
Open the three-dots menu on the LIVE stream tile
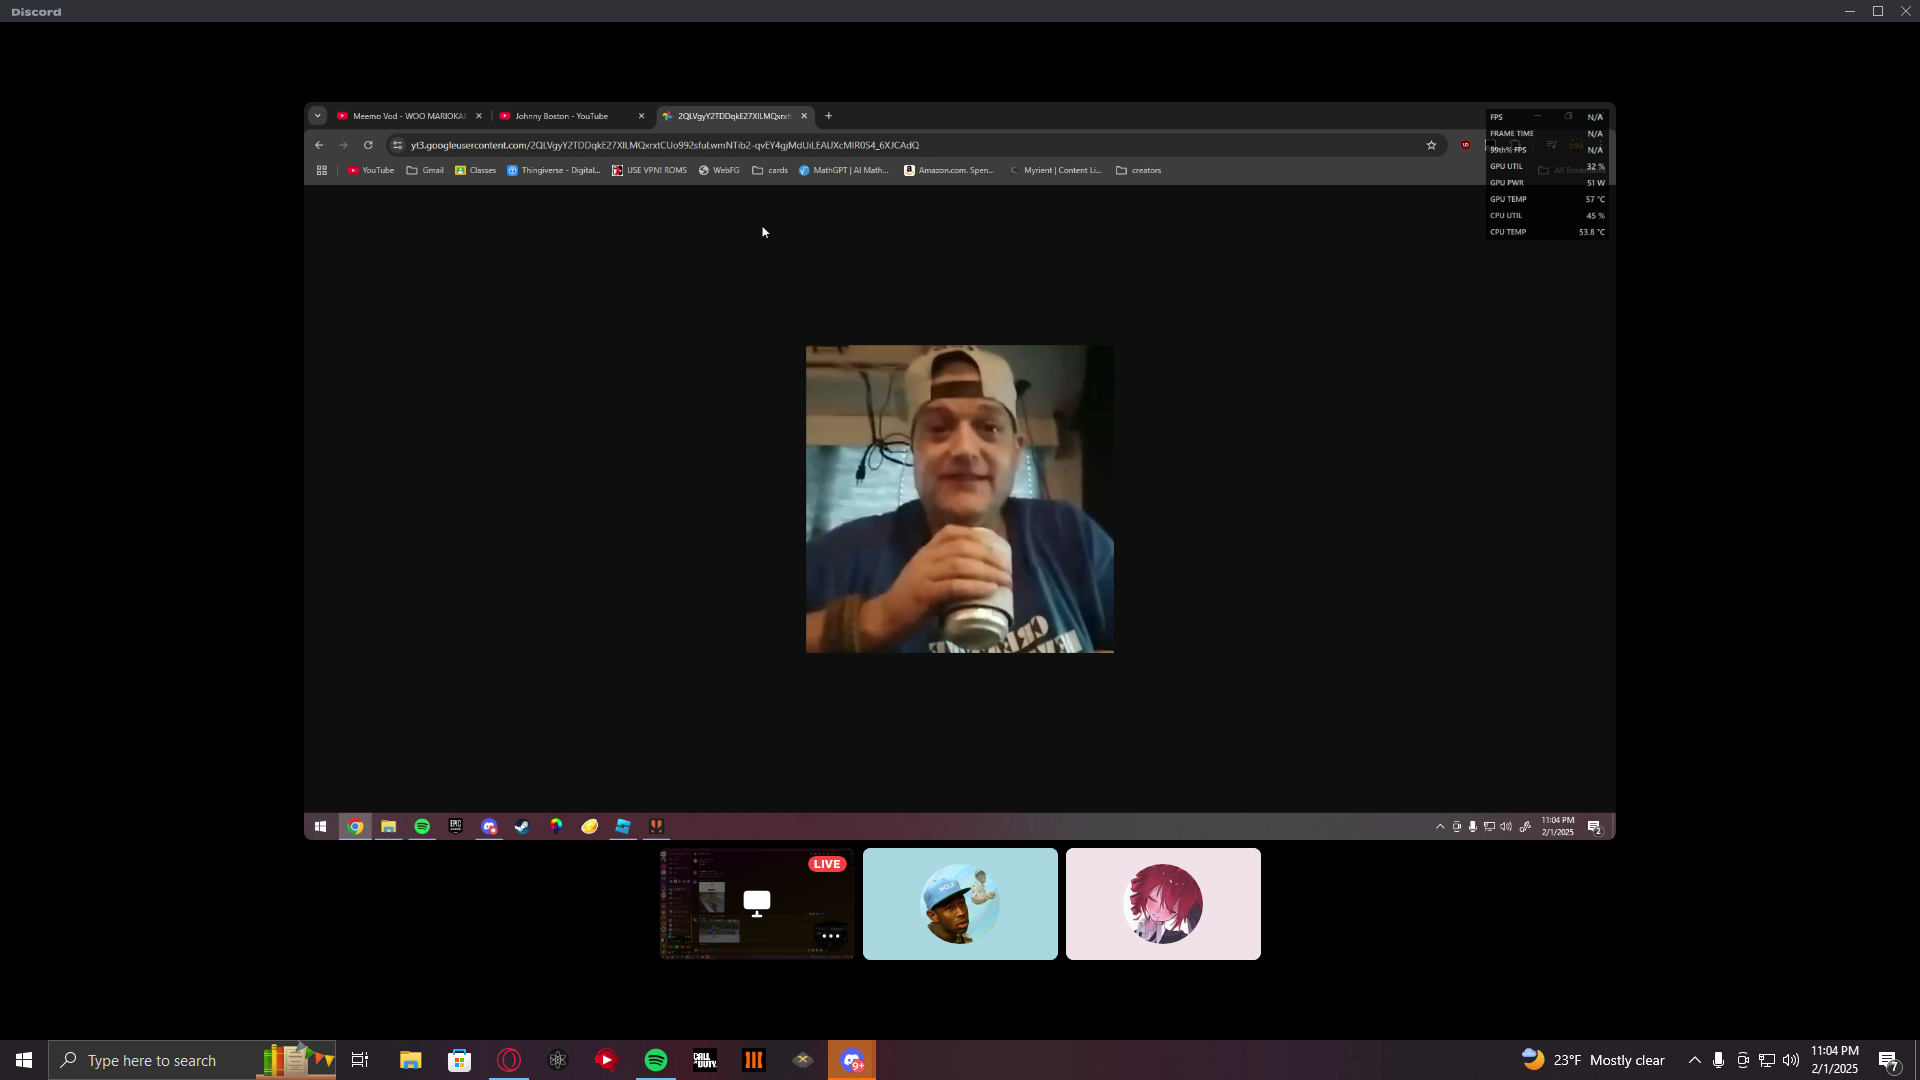[x=830, y=936]
